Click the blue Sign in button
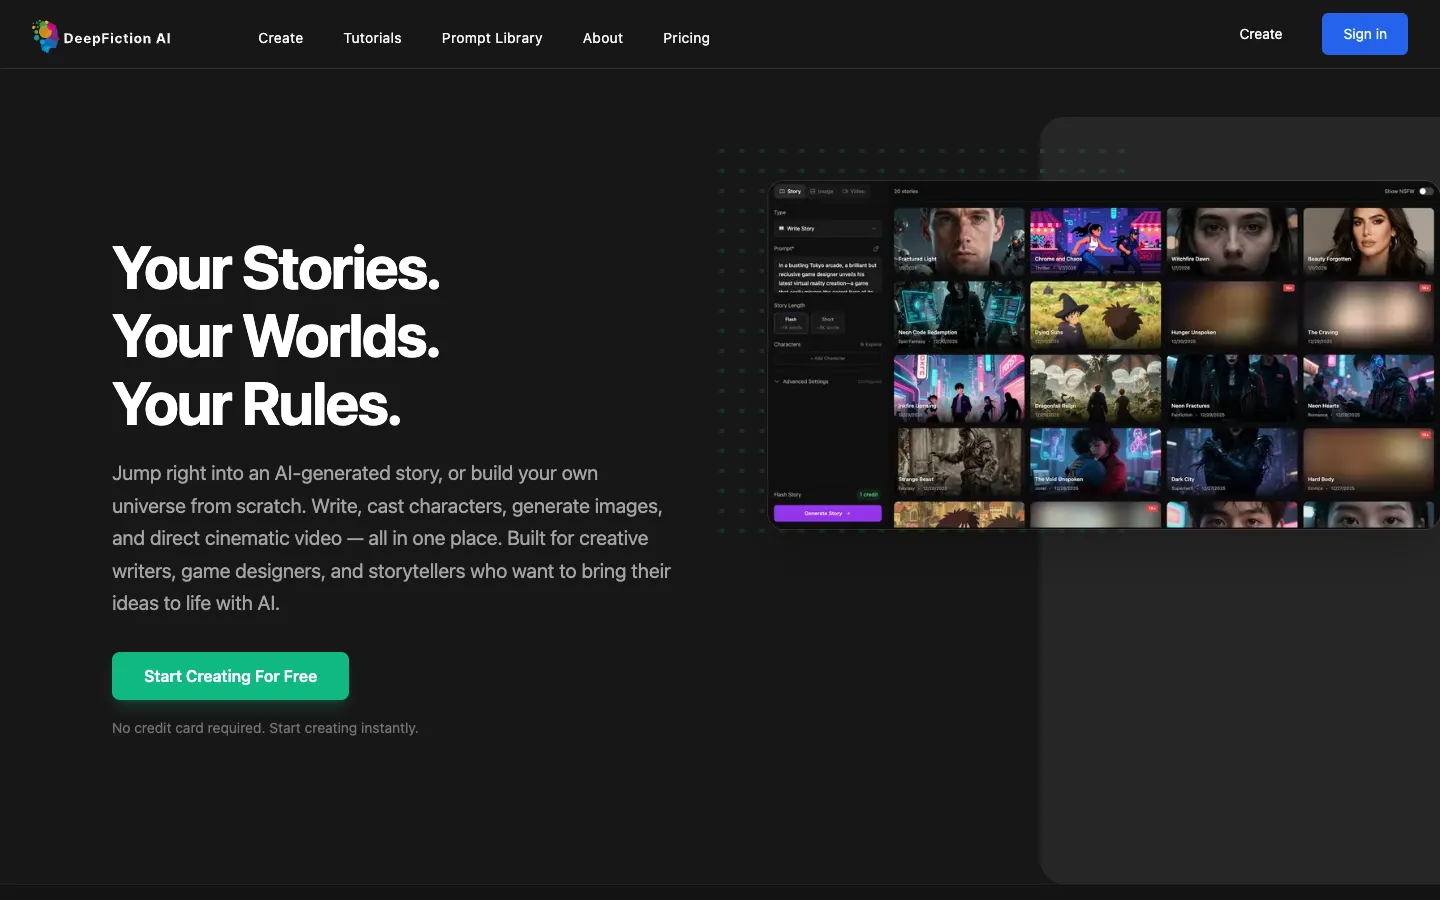 click(1364, 34)
